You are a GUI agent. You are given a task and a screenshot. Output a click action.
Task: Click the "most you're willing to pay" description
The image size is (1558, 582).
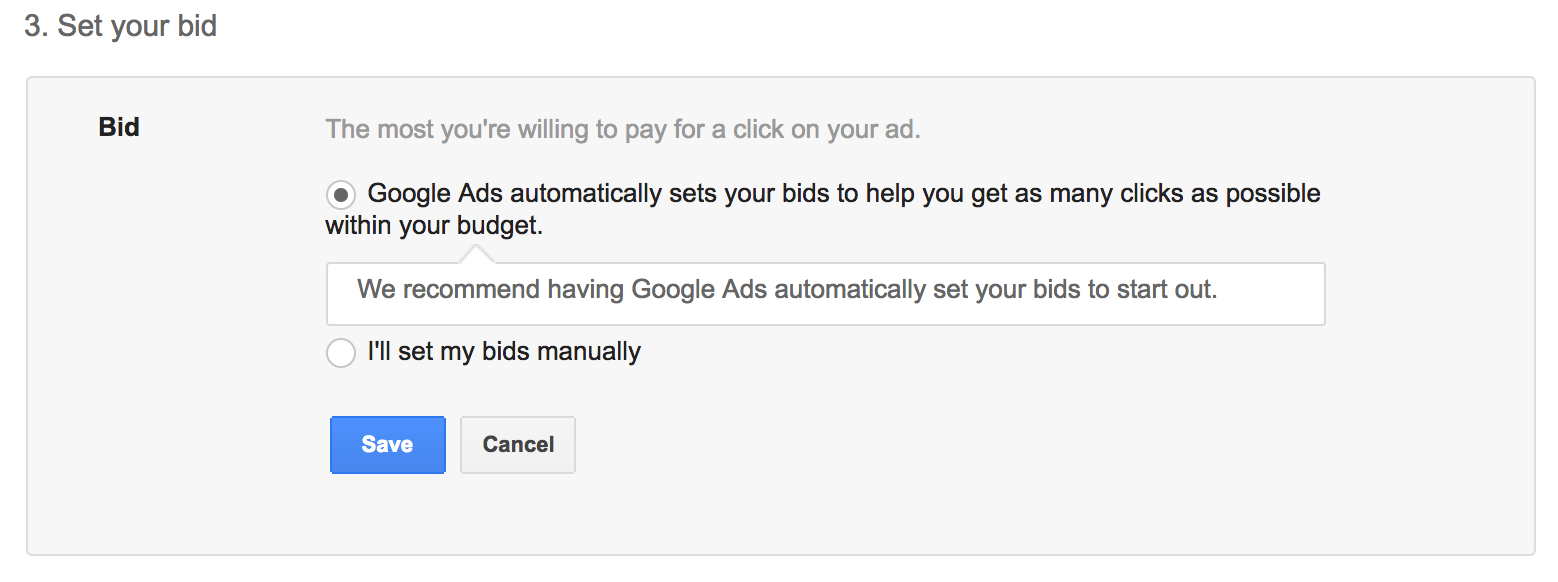[x=622, y=130]
